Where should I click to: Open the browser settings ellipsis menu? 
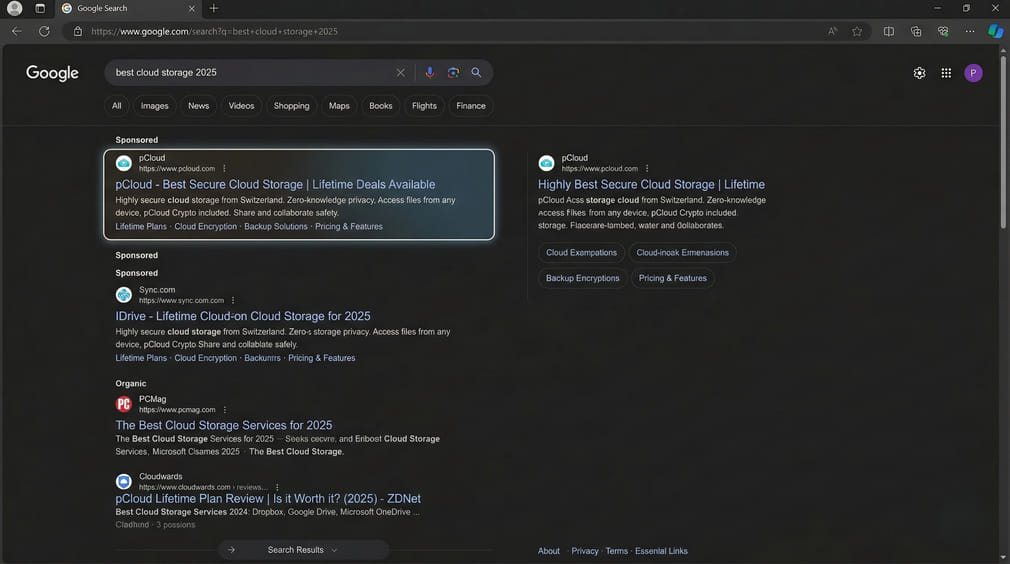coord(970,31)
